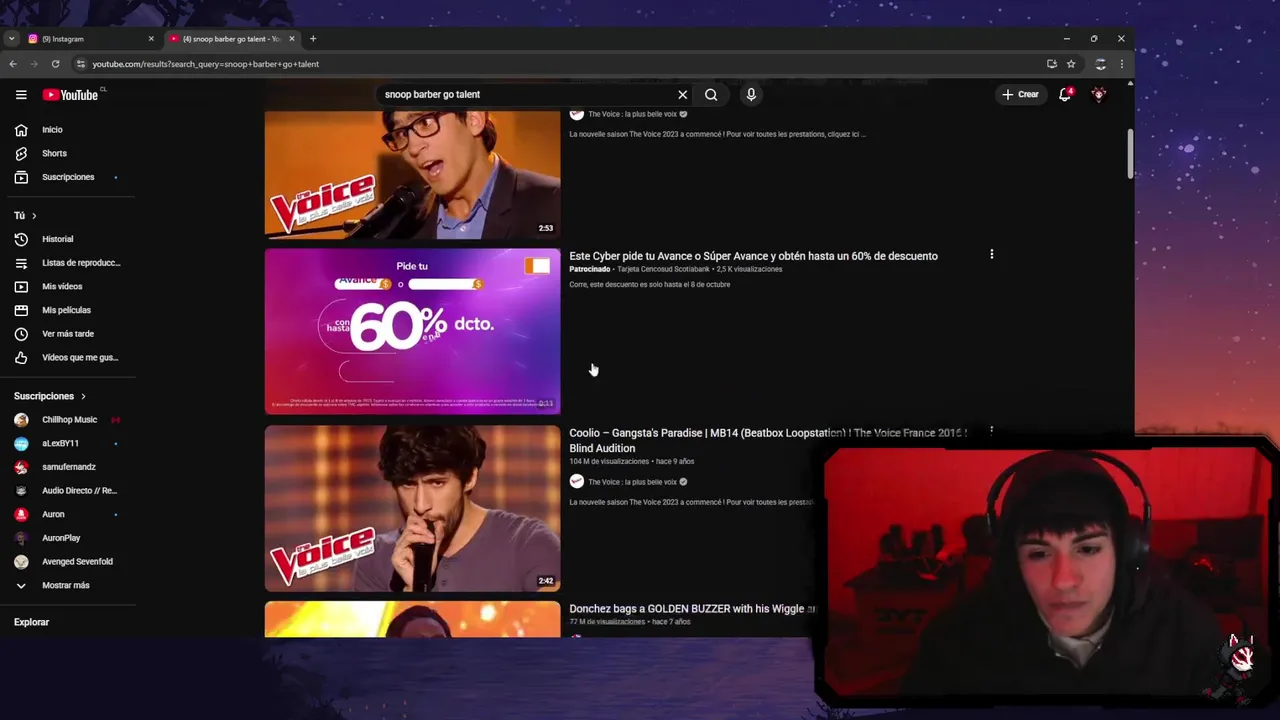
Task: Open more options for the sponsored ad
Action: coord(991,254)
